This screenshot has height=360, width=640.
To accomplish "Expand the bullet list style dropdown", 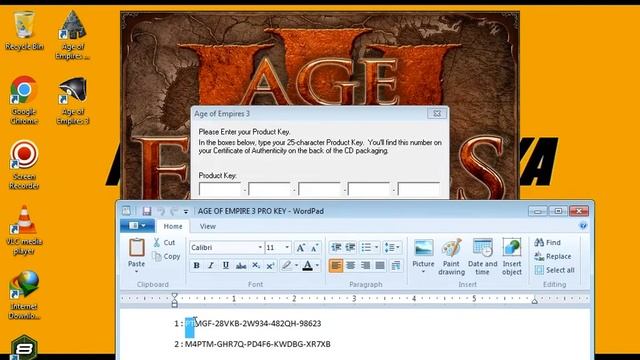I will coord(376,247).
